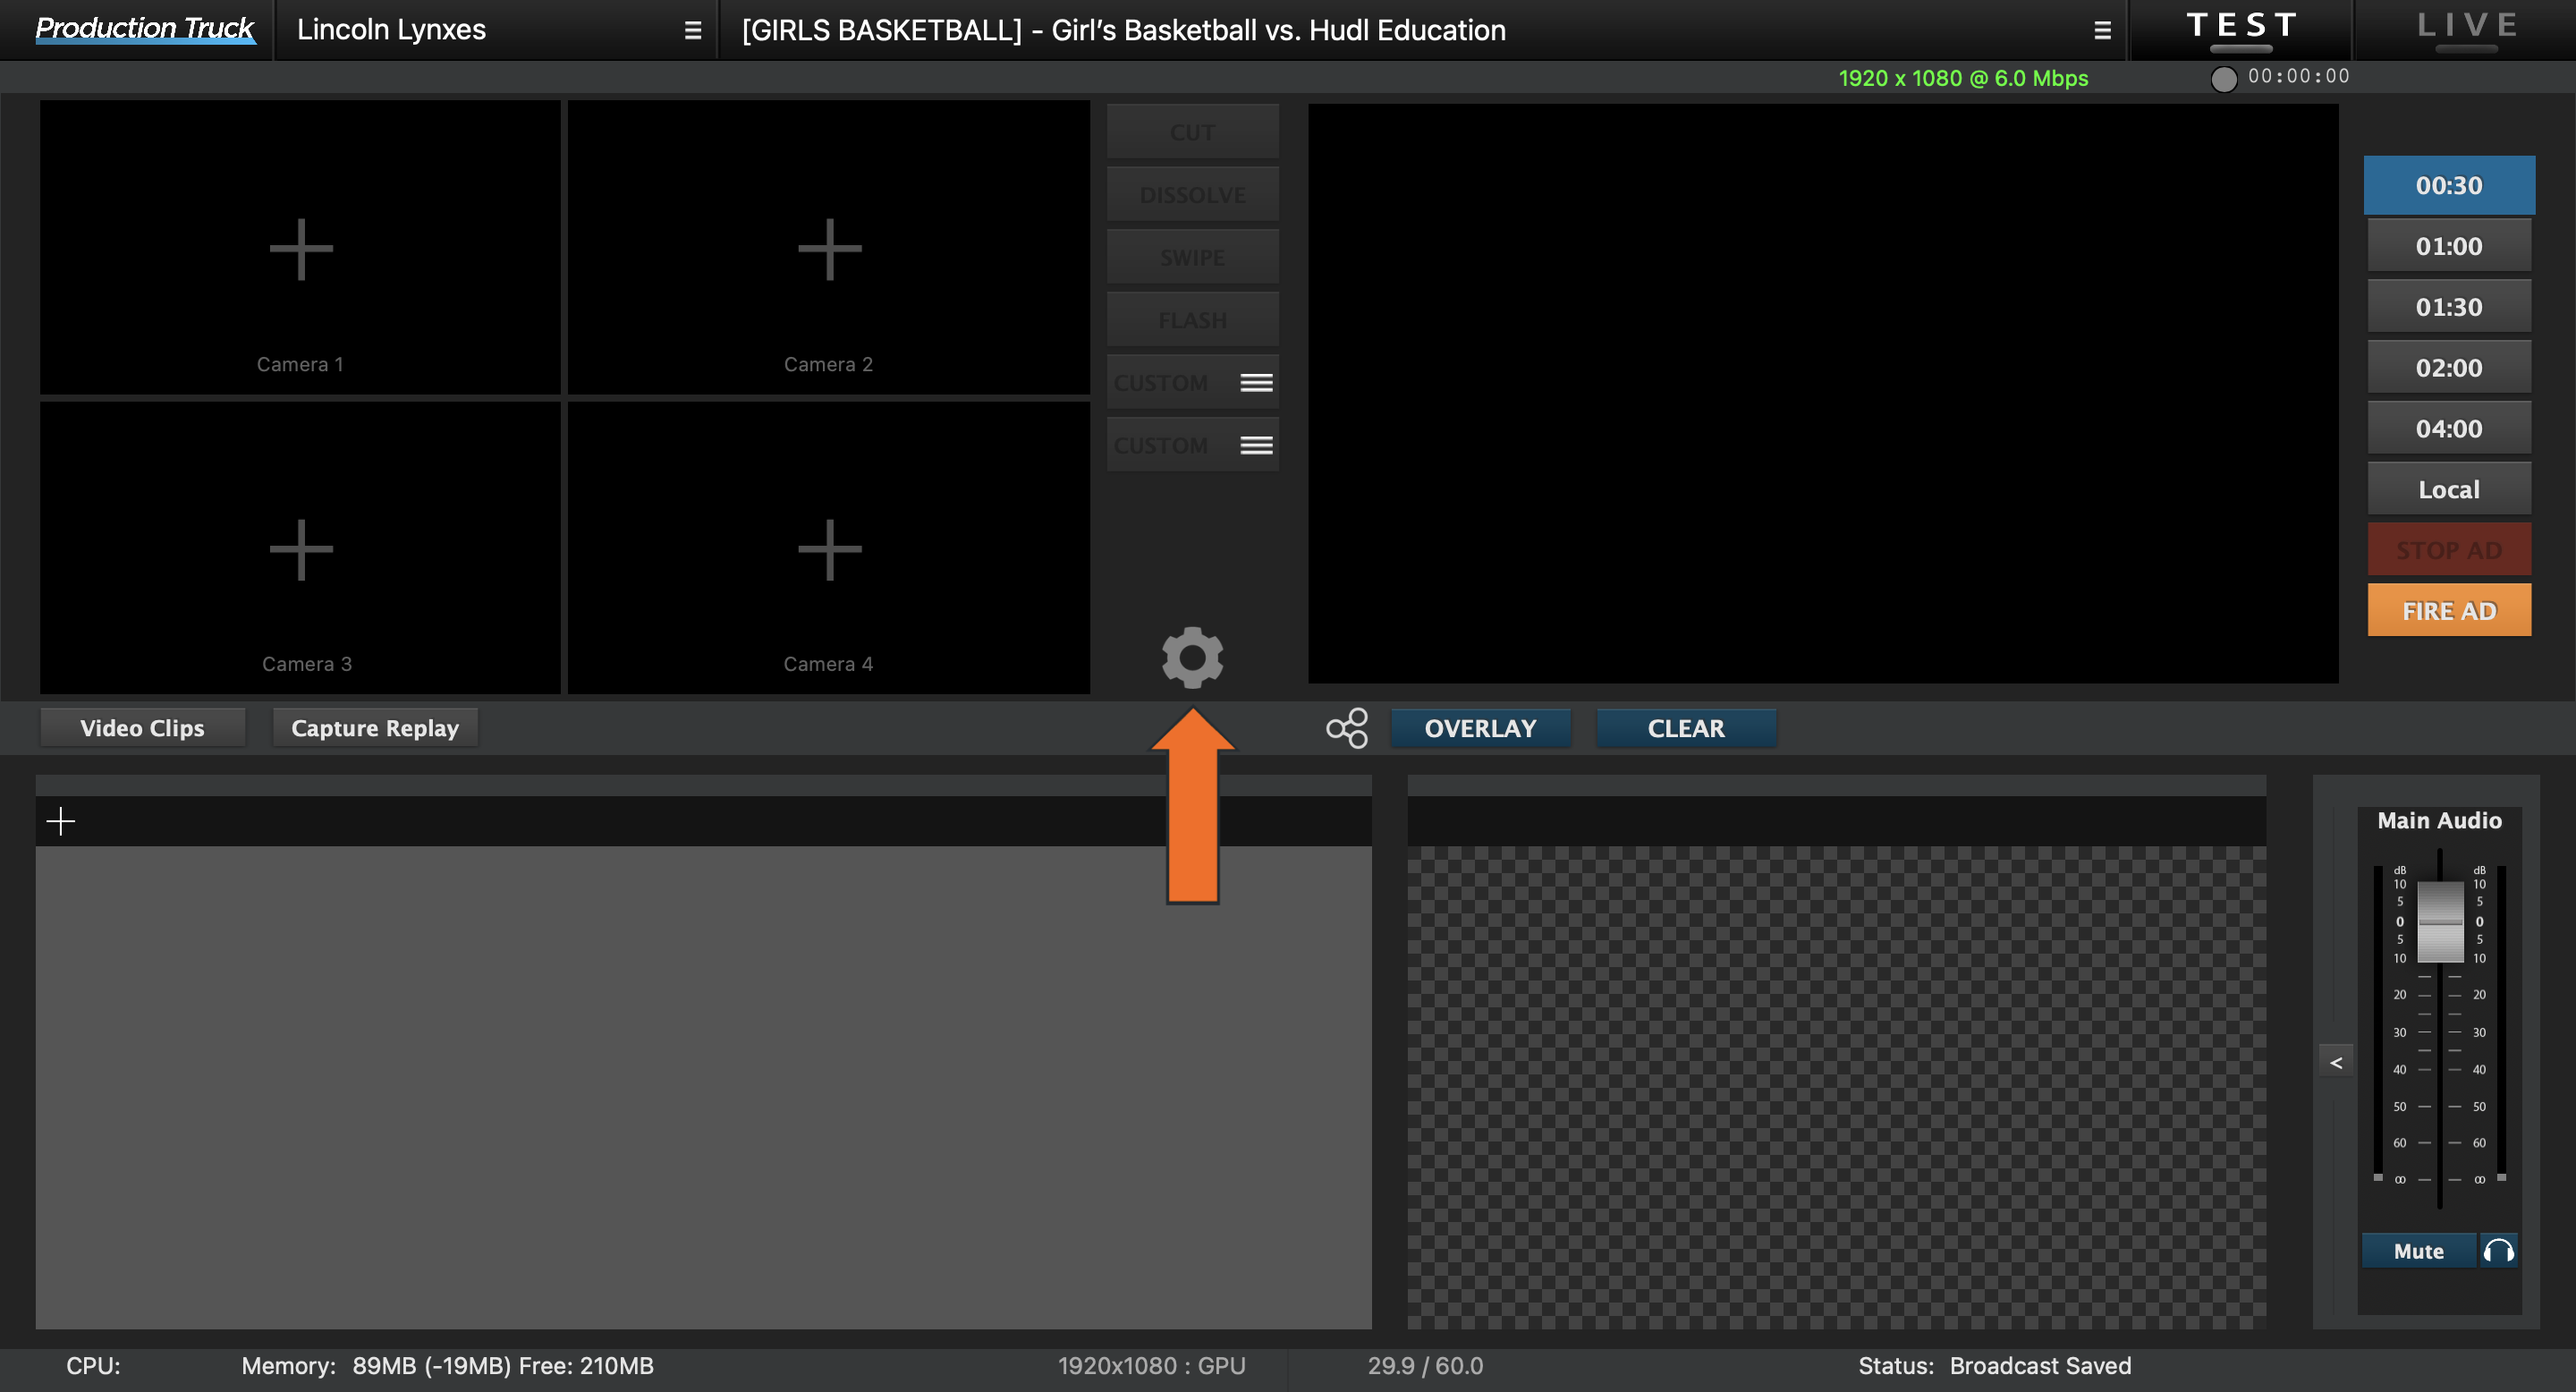Switch to the Capture Replay tab
Screen dimensions: 2576x1392
coord(374,727)
